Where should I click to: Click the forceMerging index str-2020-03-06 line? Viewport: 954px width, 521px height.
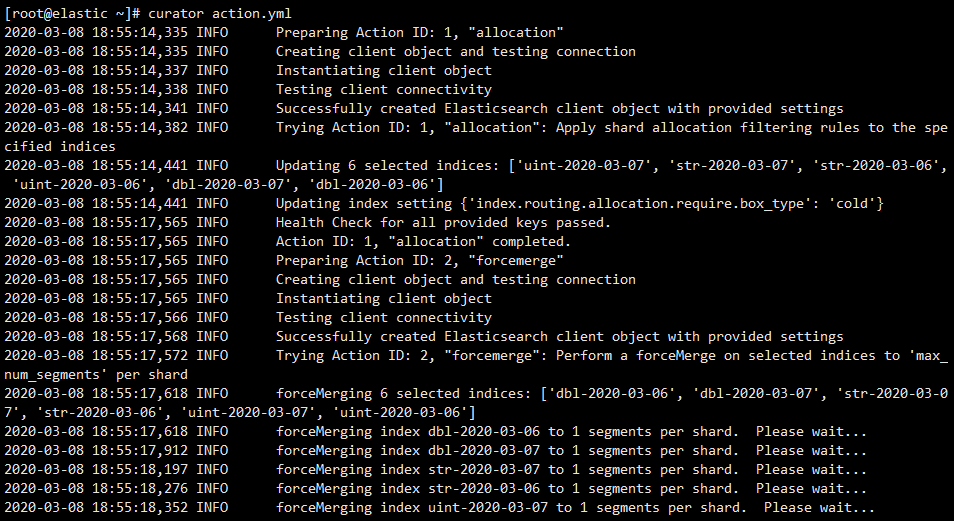point(571,489)
